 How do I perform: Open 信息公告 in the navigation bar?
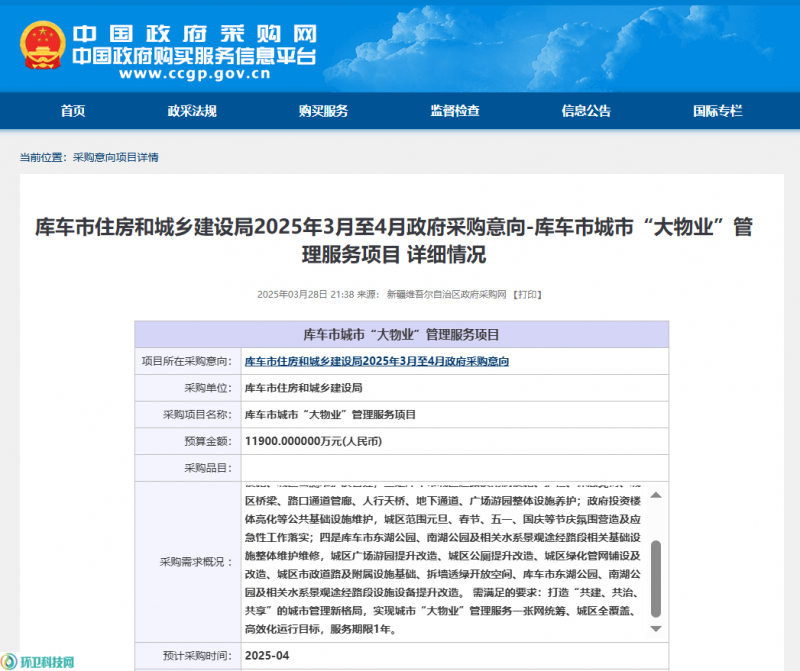pos(586,111)
